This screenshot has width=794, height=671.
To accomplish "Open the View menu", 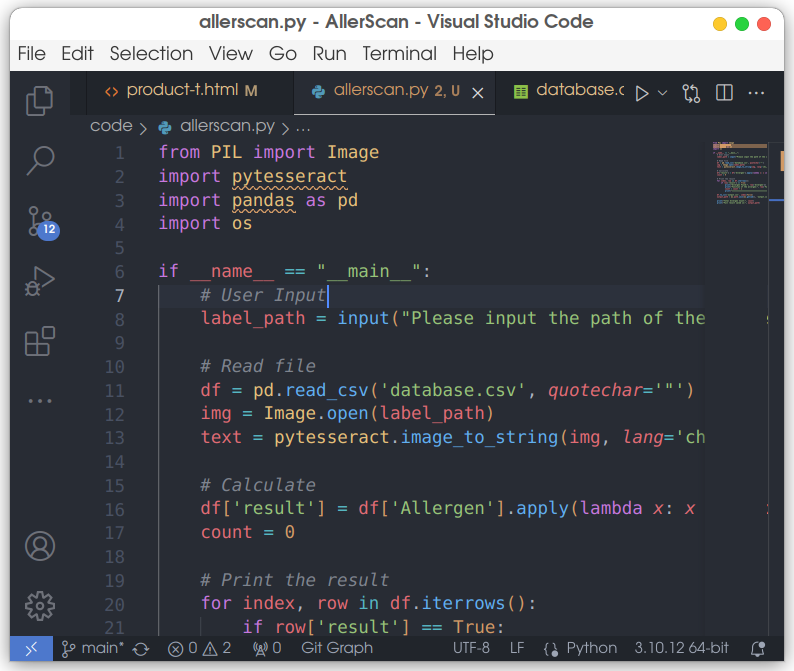I will click(231, 54).
